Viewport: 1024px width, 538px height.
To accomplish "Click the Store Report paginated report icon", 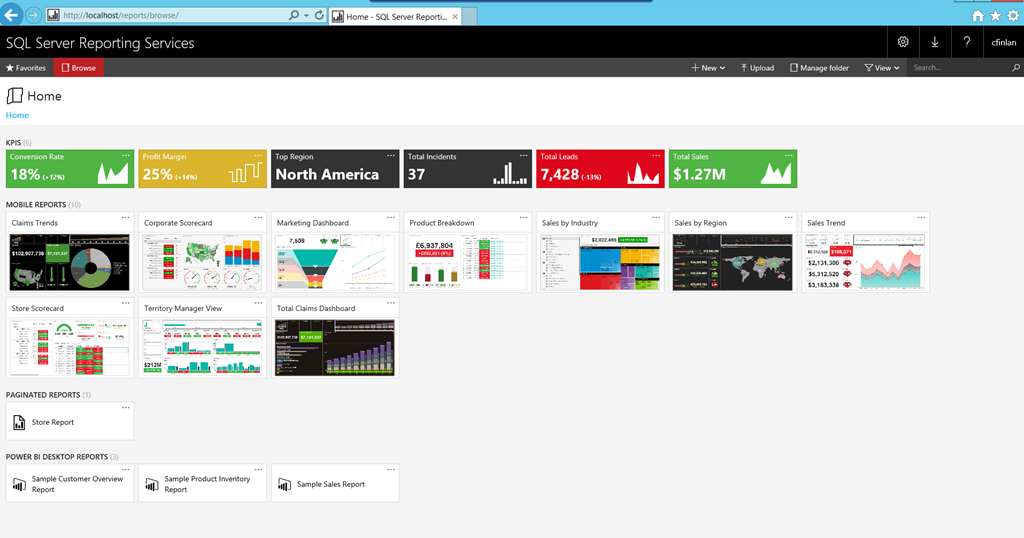I will pyautogui.click(x=19, y=423).
